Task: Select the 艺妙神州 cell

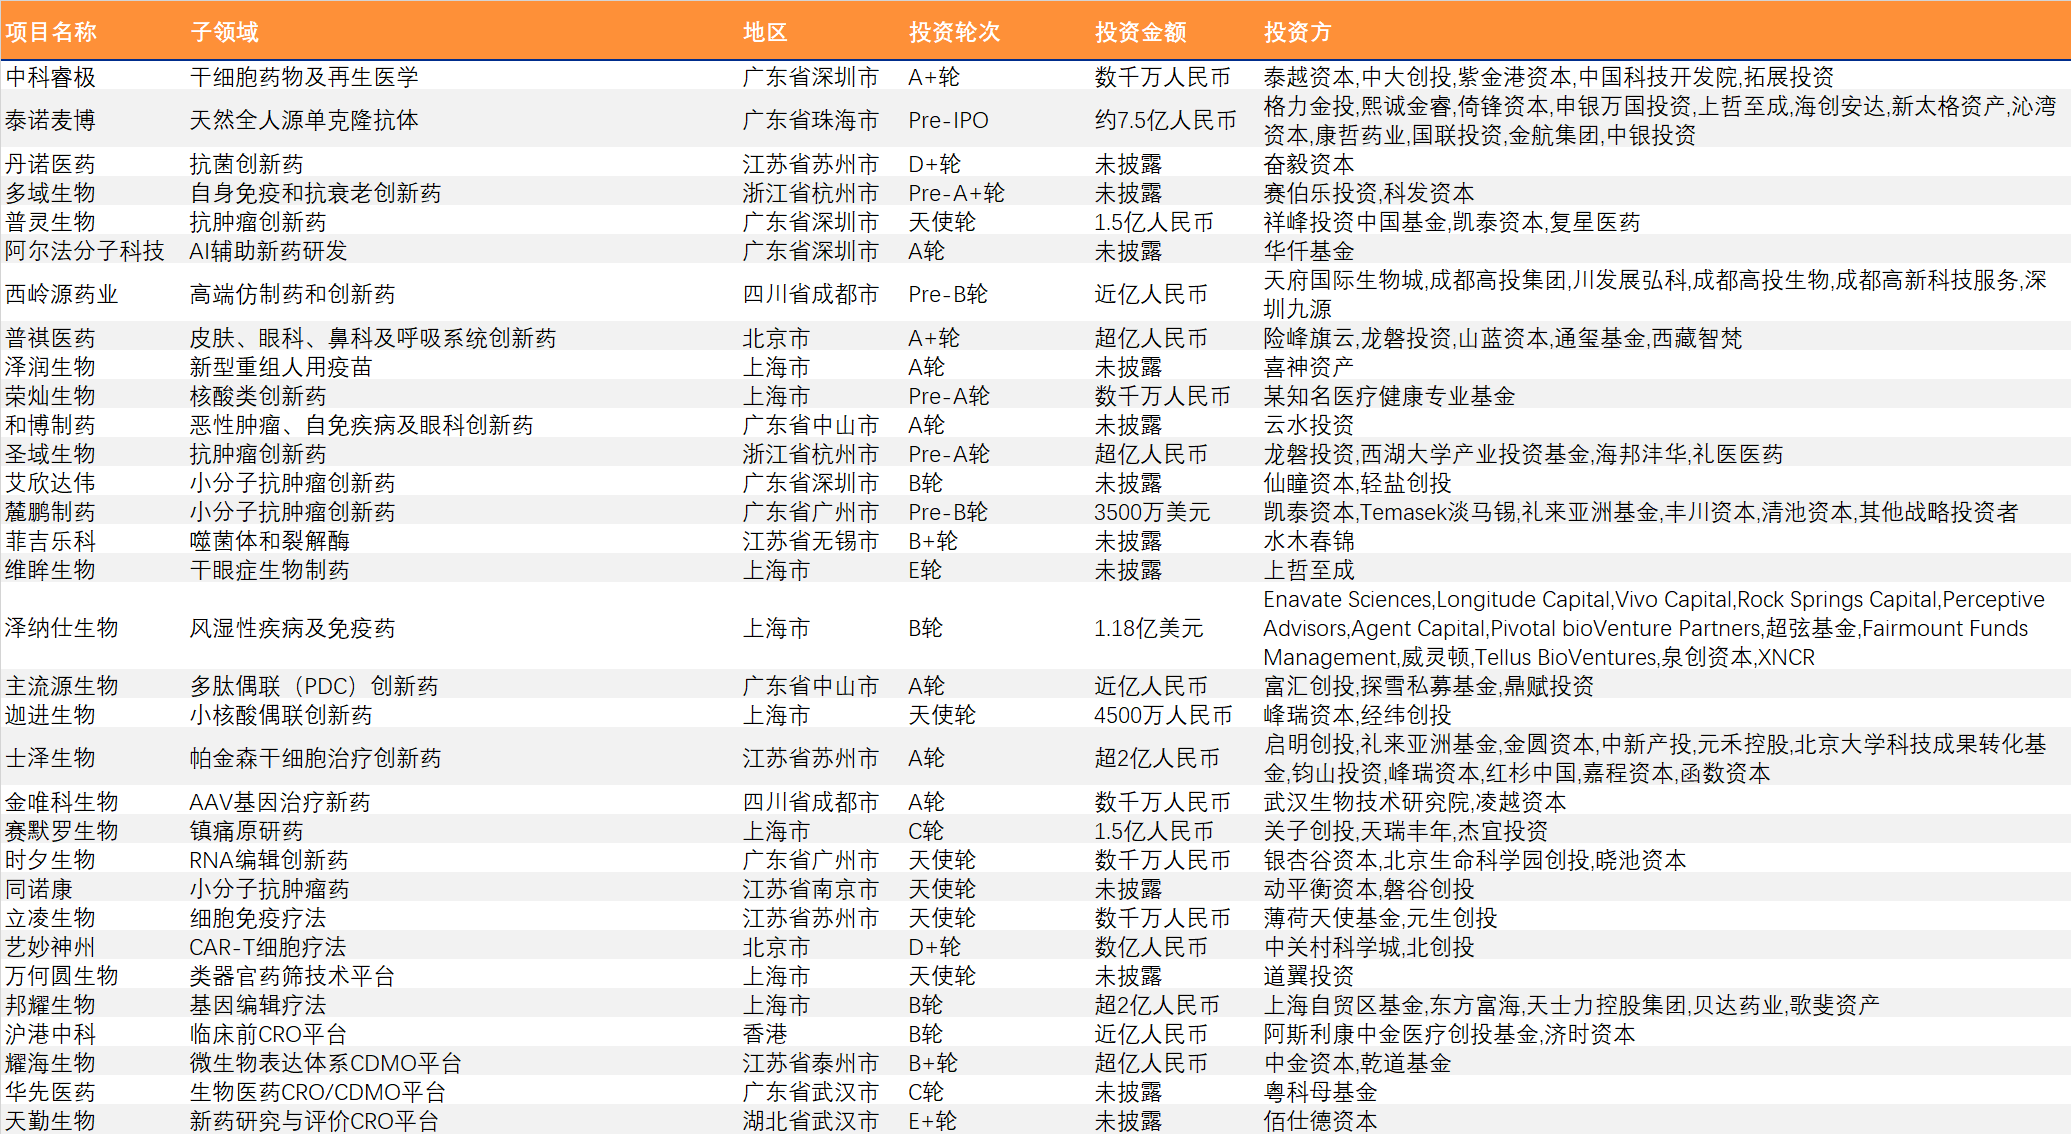Action: (x=51, y=947)
